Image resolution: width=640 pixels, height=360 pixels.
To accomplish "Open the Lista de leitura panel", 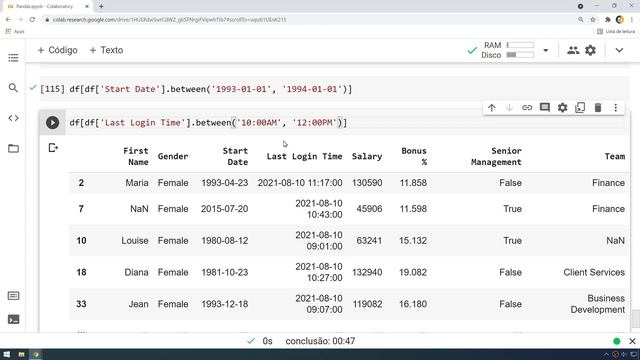I will pos(616,31).
